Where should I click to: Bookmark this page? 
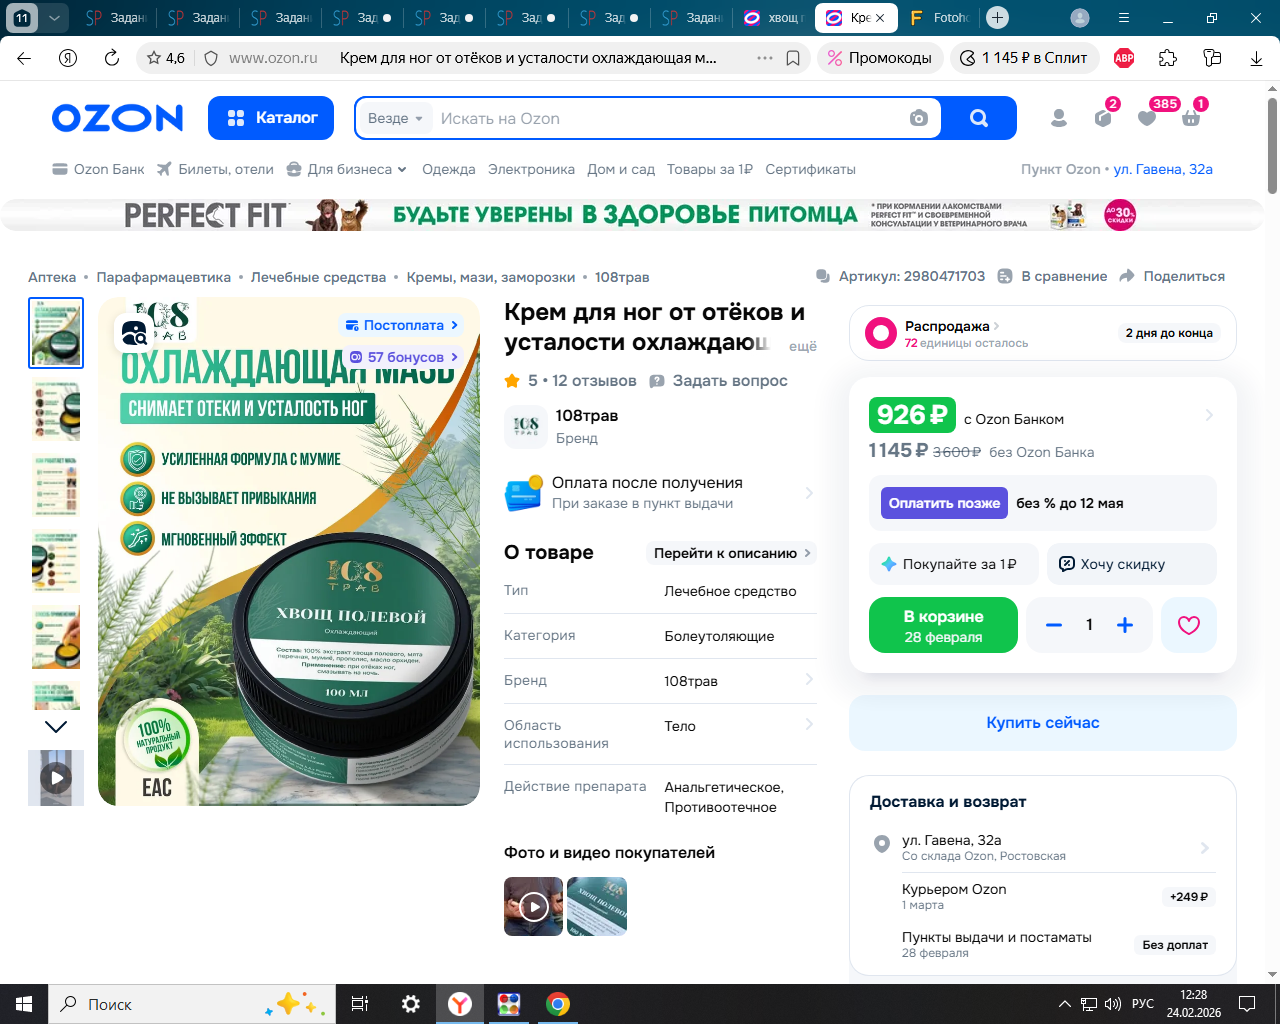(793, 58)
